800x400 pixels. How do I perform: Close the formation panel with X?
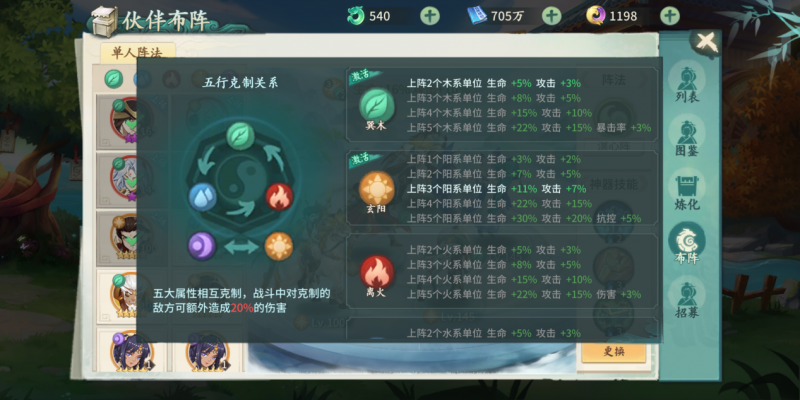click(707, 43)
